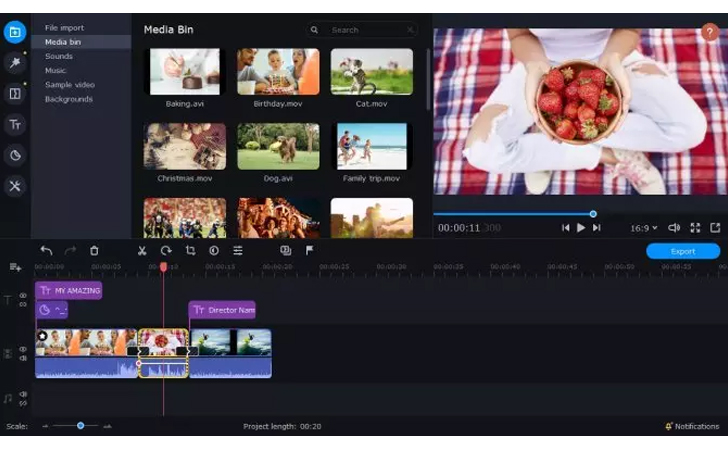
Task: Select MY AMAZING title clip
Action: click(69, 290)
